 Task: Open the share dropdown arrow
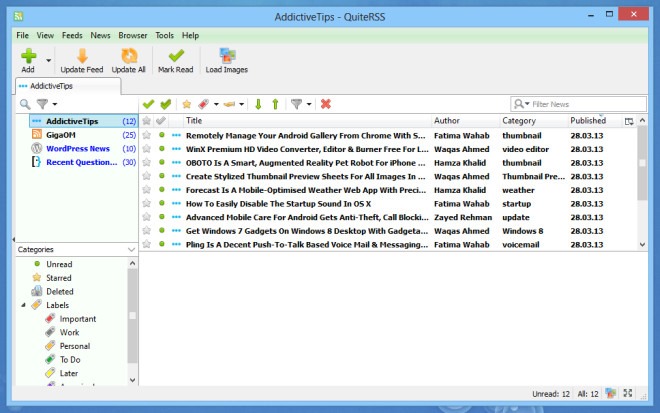click(x=242, y=104)
